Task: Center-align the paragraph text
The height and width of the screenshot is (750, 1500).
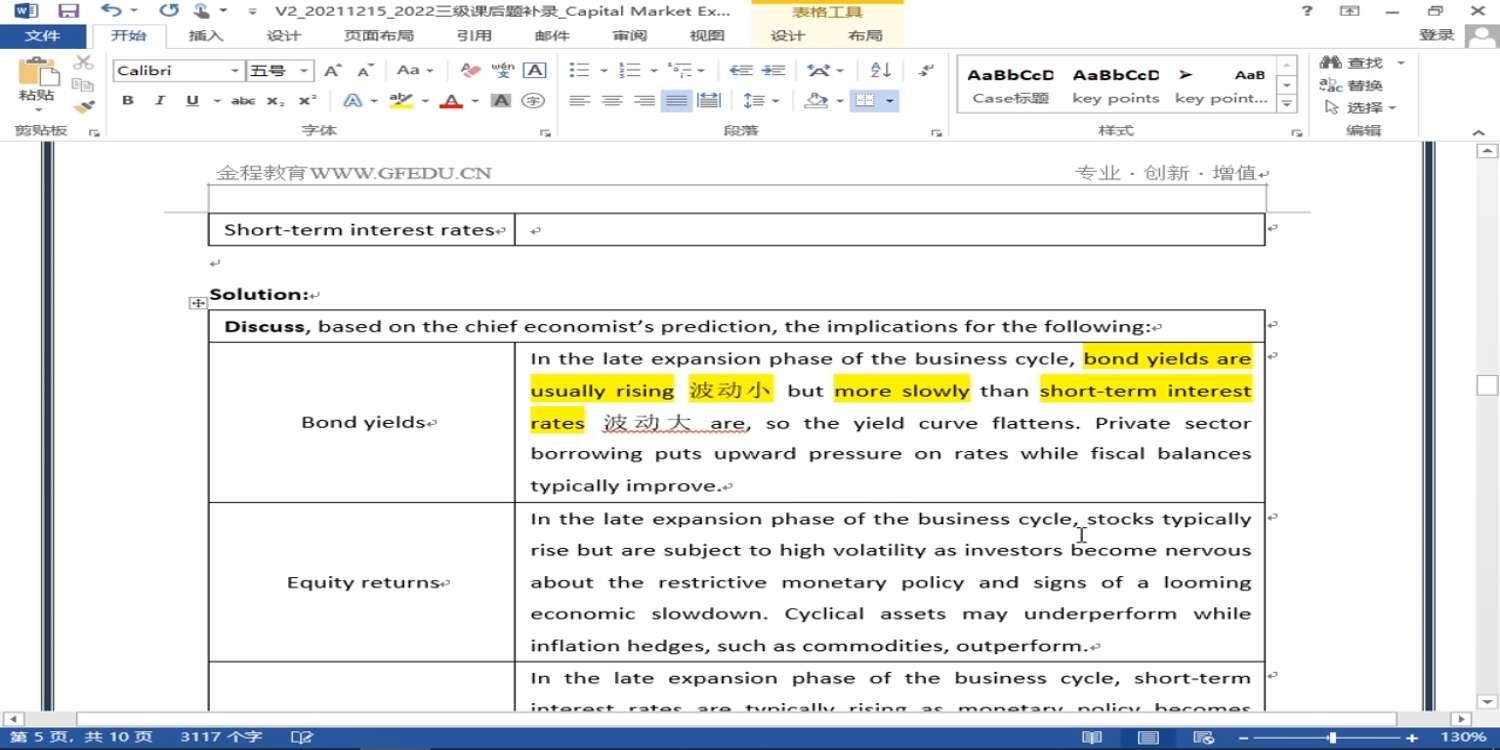Action: click(x=612, y=101)
